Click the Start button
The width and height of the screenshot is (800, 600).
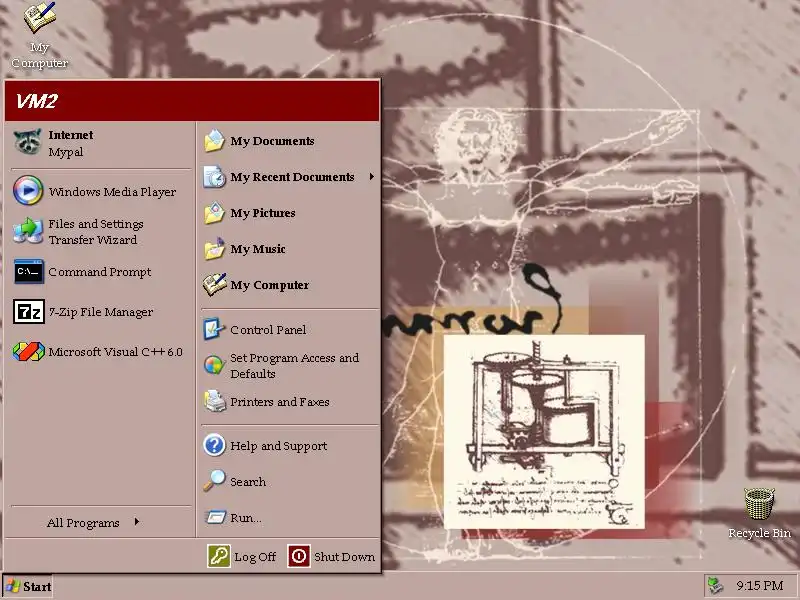28,586
